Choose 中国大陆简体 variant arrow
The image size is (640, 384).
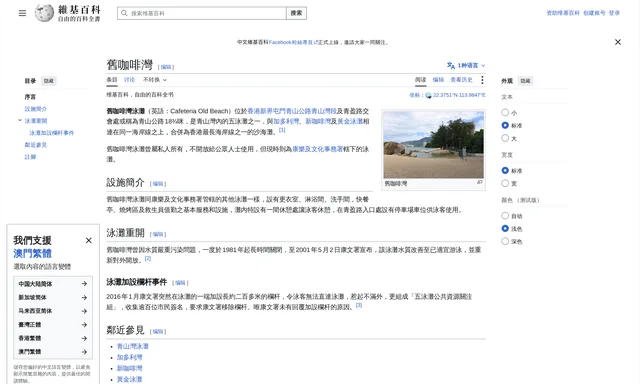(84, 284)
